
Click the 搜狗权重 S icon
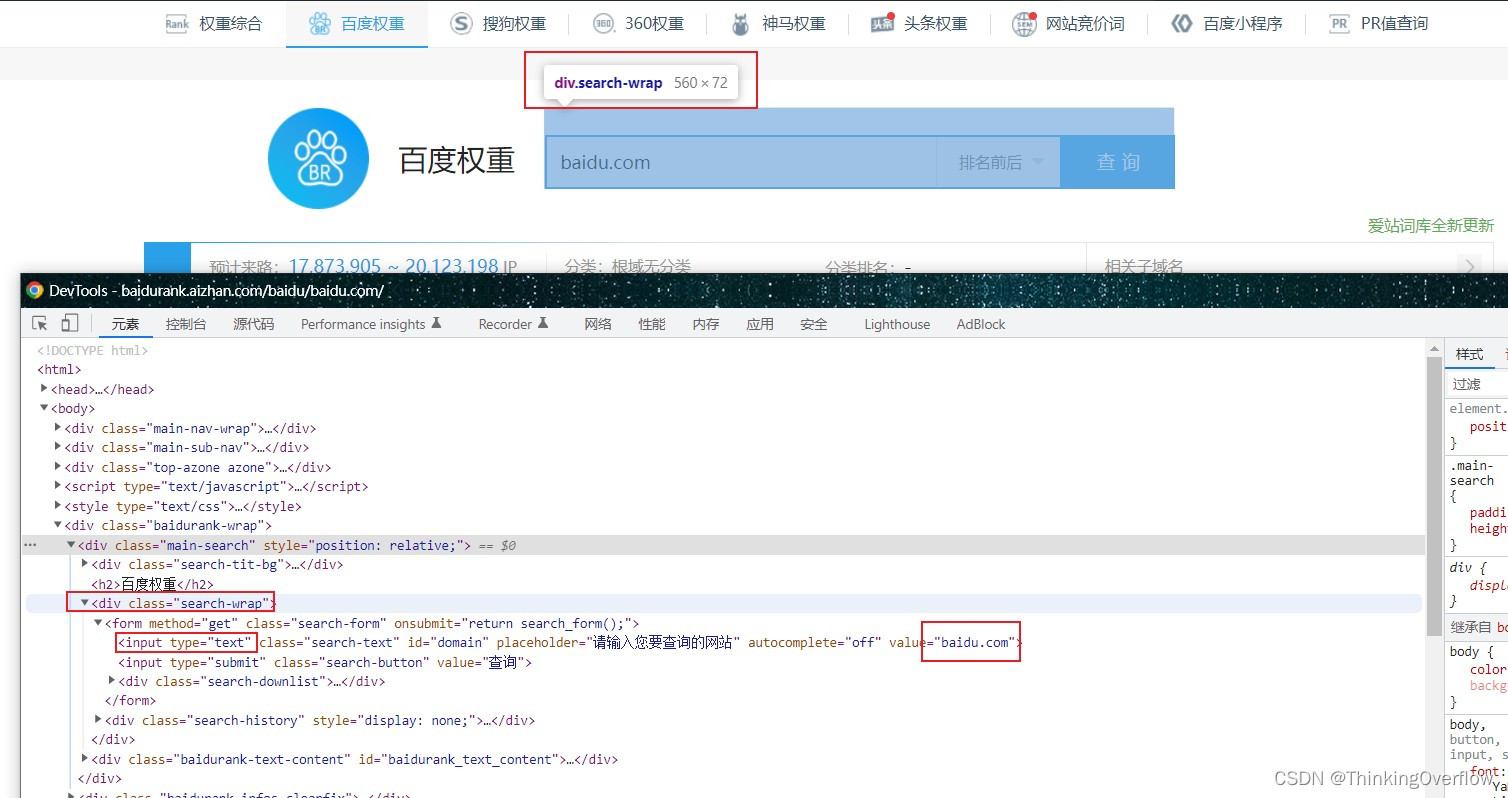point(460,24)
